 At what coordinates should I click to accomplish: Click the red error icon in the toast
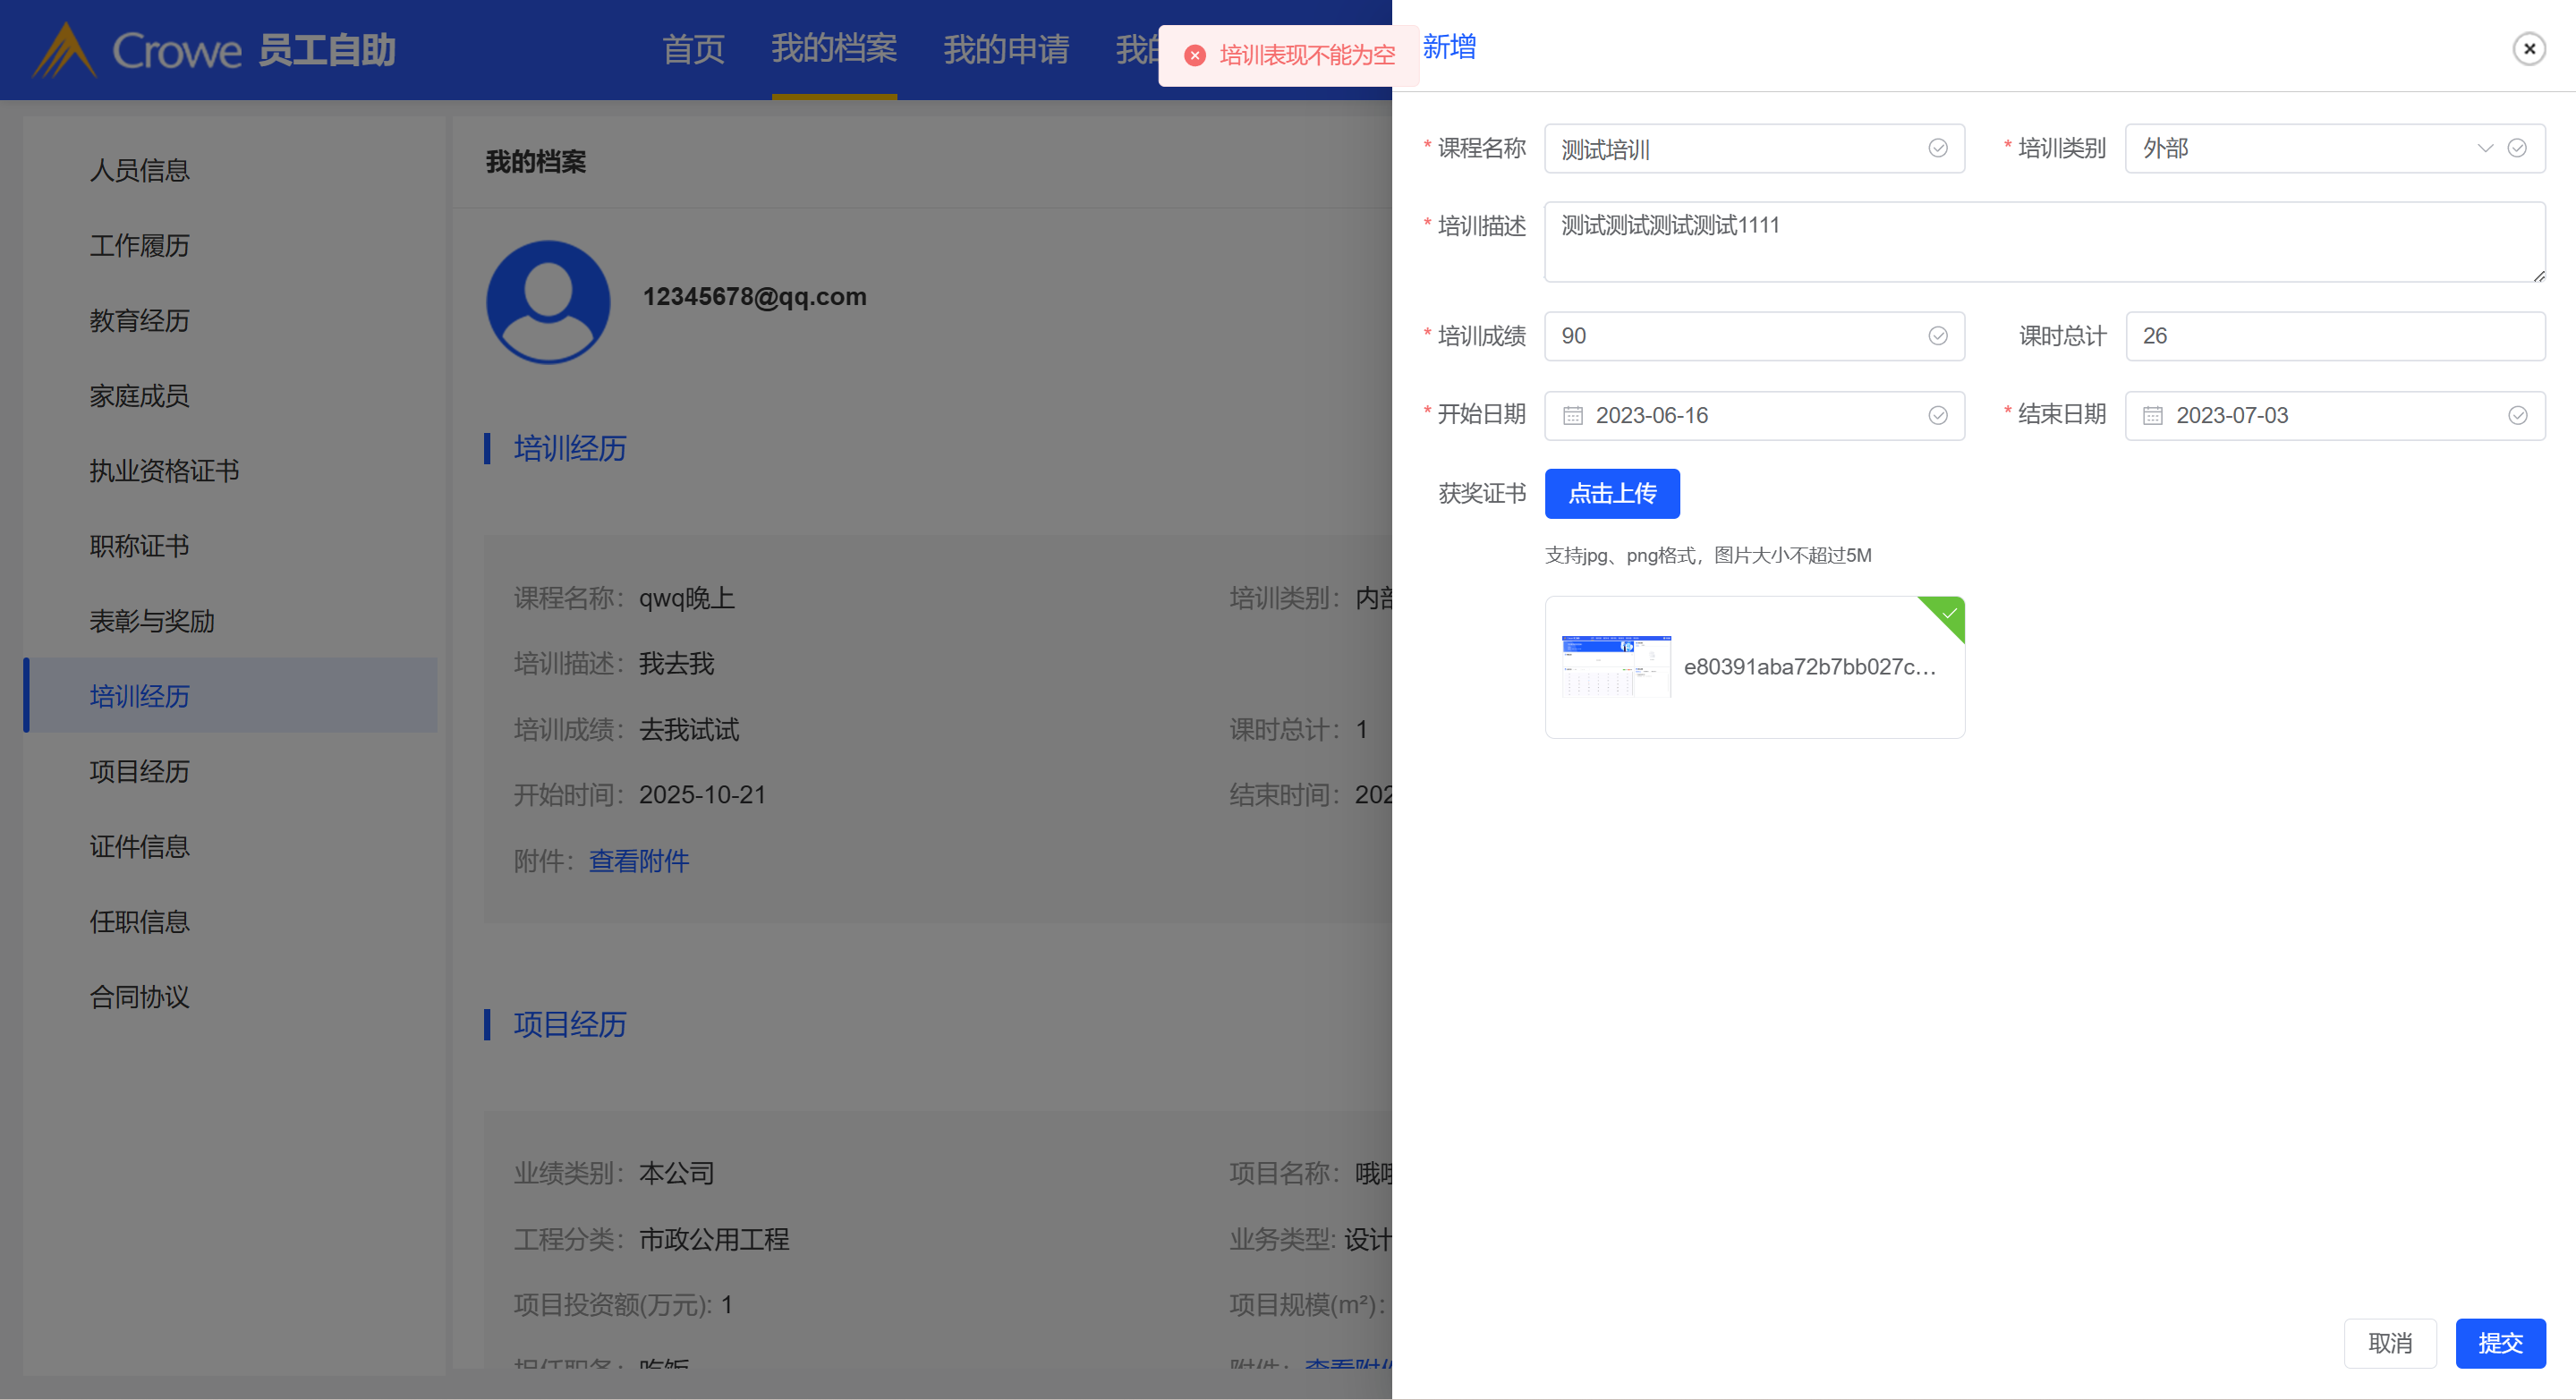click(1194, 55)
